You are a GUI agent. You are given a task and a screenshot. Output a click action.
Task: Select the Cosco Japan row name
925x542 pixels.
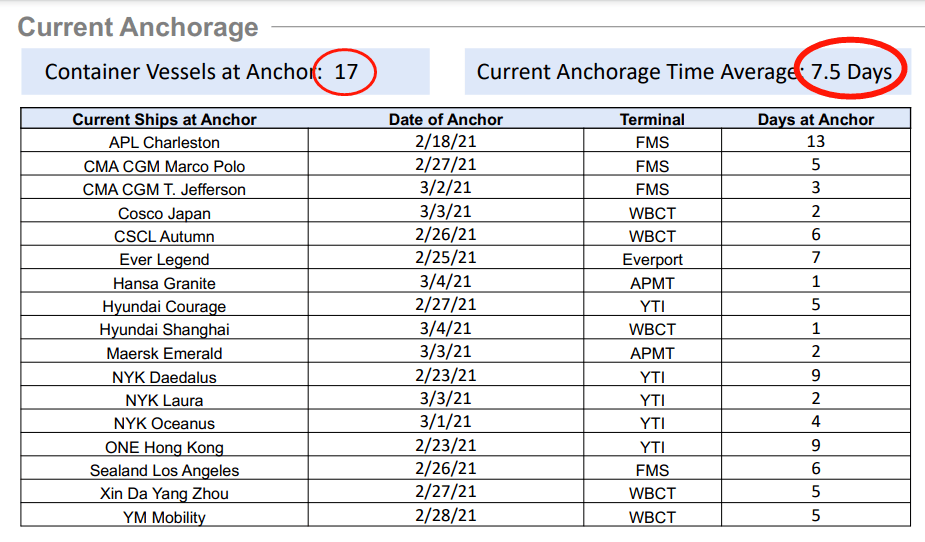[x=164, y=213]
